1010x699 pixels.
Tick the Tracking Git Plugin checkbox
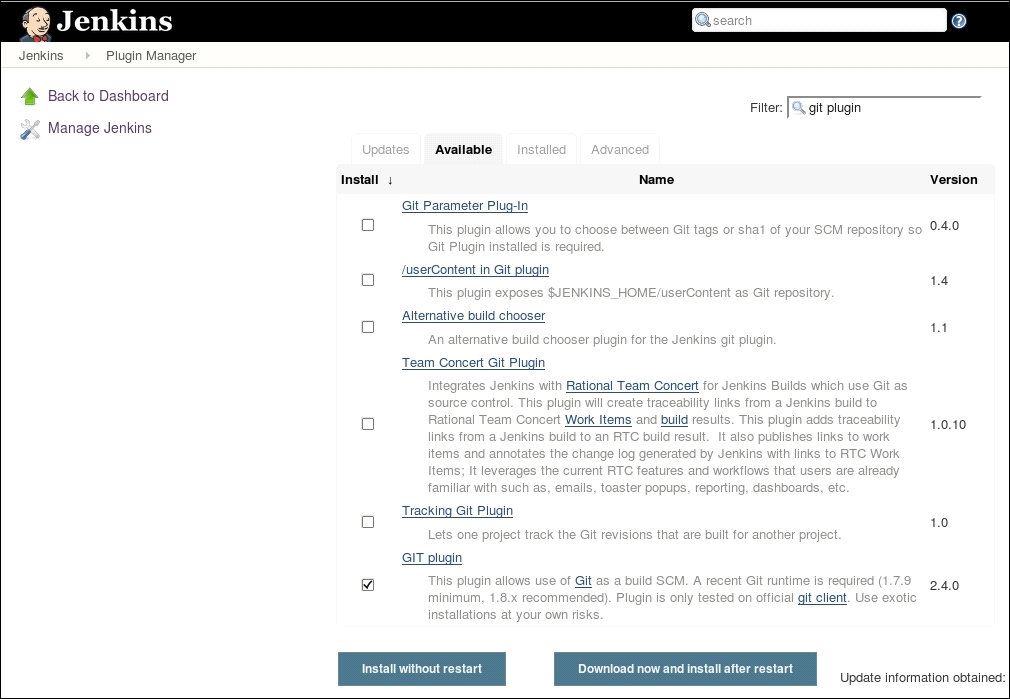tap(368, 522)
